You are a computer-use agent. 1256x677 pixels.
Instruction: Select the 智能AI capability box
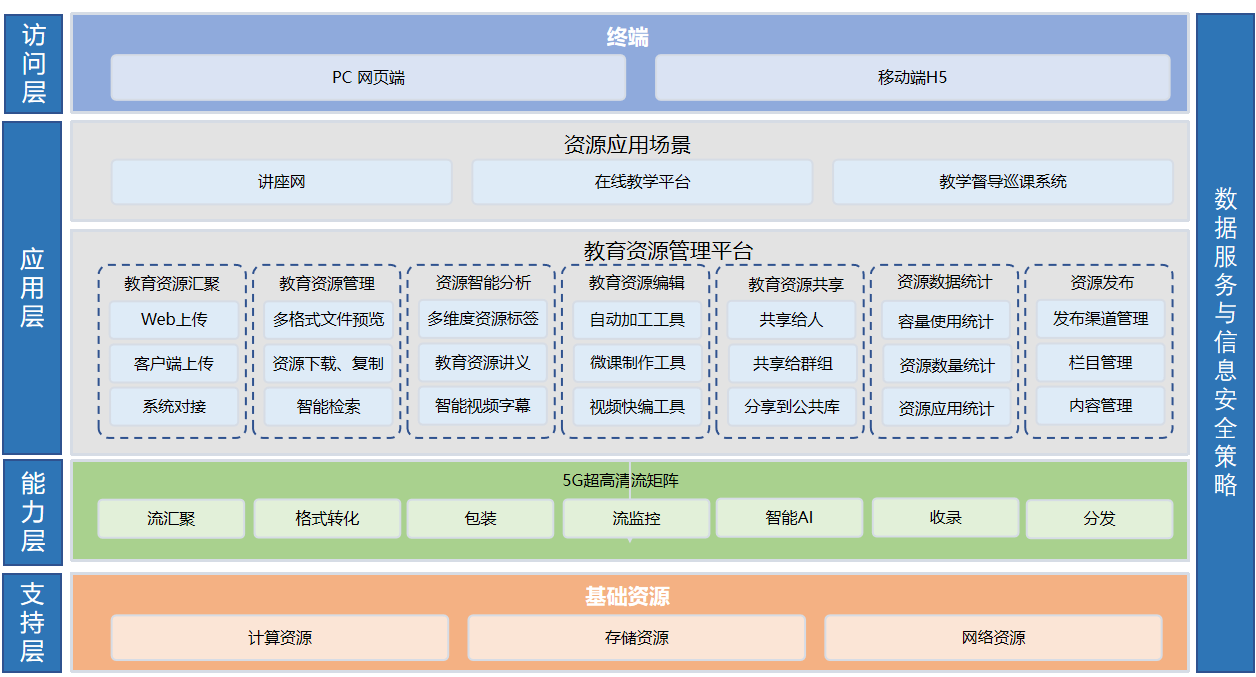coord(789,518)
